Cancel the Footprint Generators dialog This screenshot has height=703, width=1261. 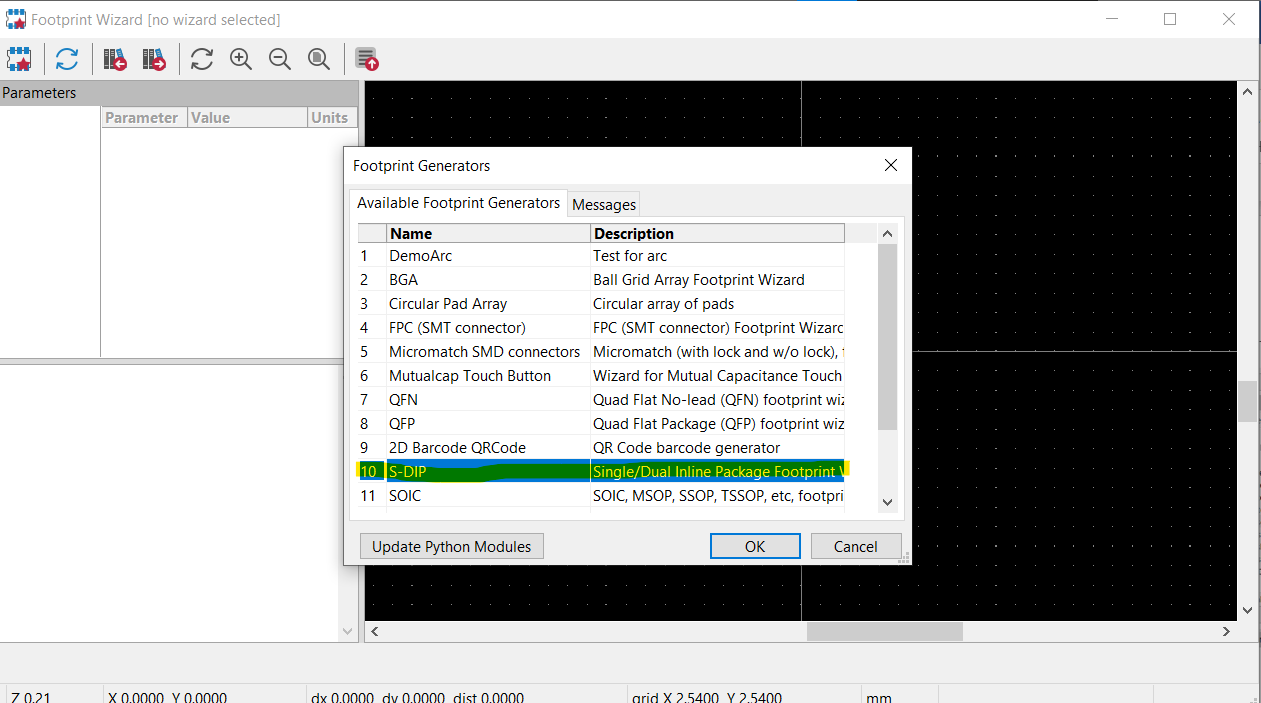(x=855, y=546)
